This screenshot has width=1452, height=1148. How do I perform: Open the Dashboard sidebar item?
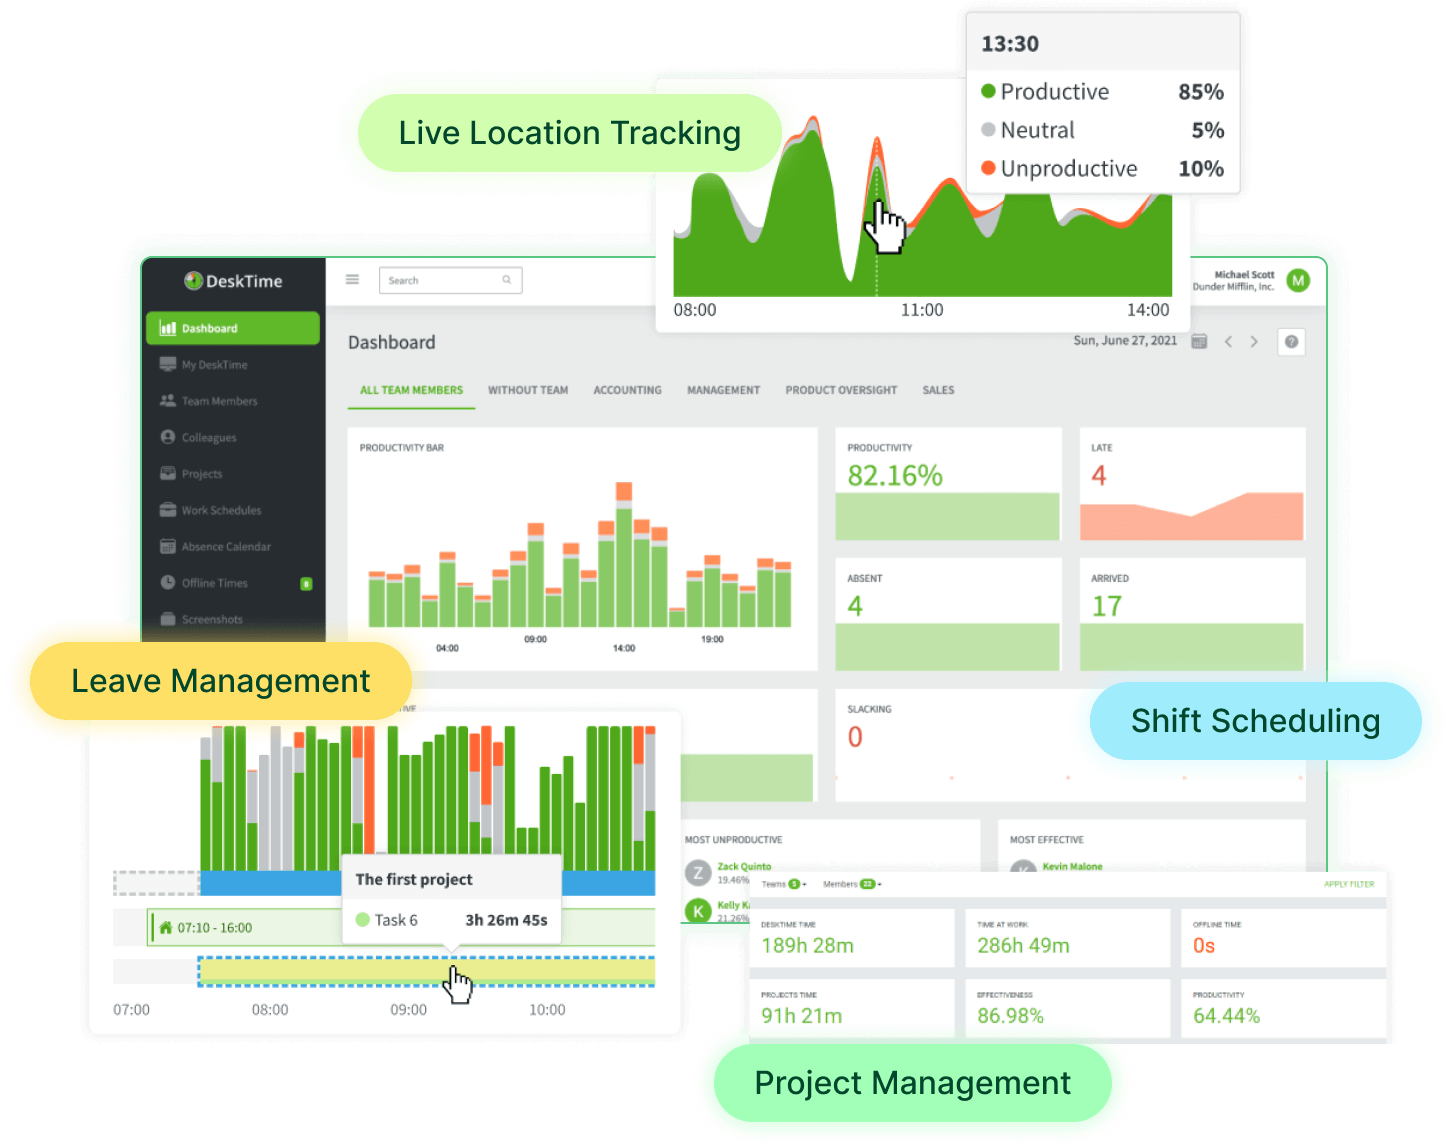(233, 328)
